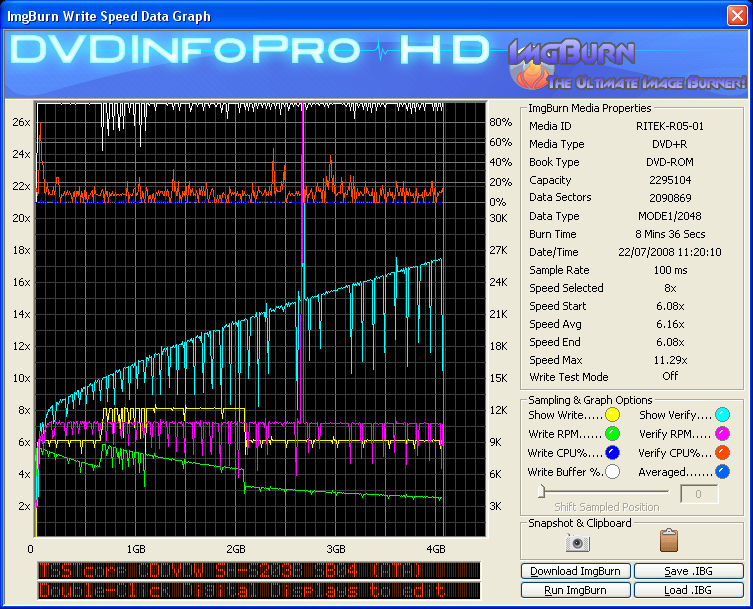The width and height of the screenshot is (753, 609).
Task: Click the Book Type value DVD-ROM
Action: click(x=669, y=162)
